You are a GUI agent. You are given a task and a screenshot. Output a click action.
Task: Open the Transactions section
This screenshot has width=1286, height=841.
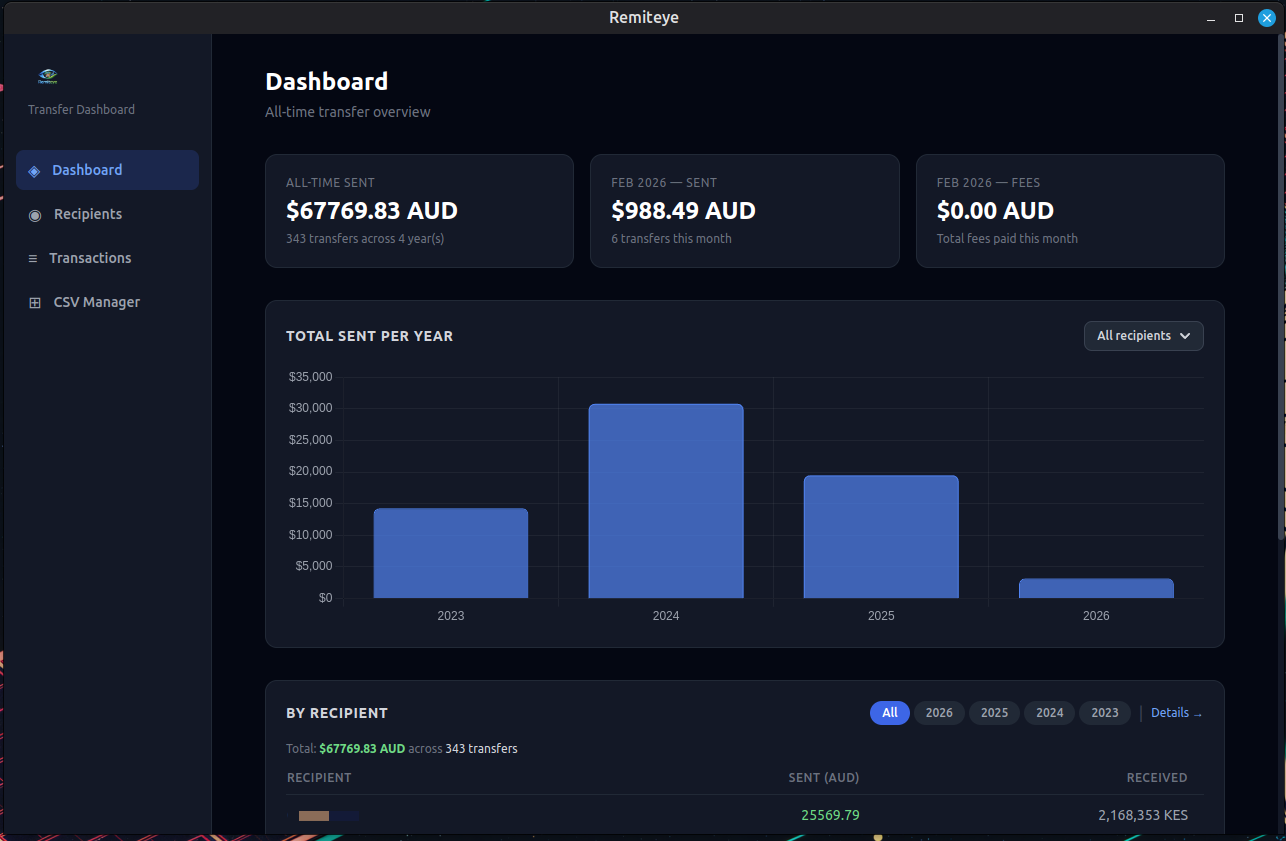[x=90, y=258]
